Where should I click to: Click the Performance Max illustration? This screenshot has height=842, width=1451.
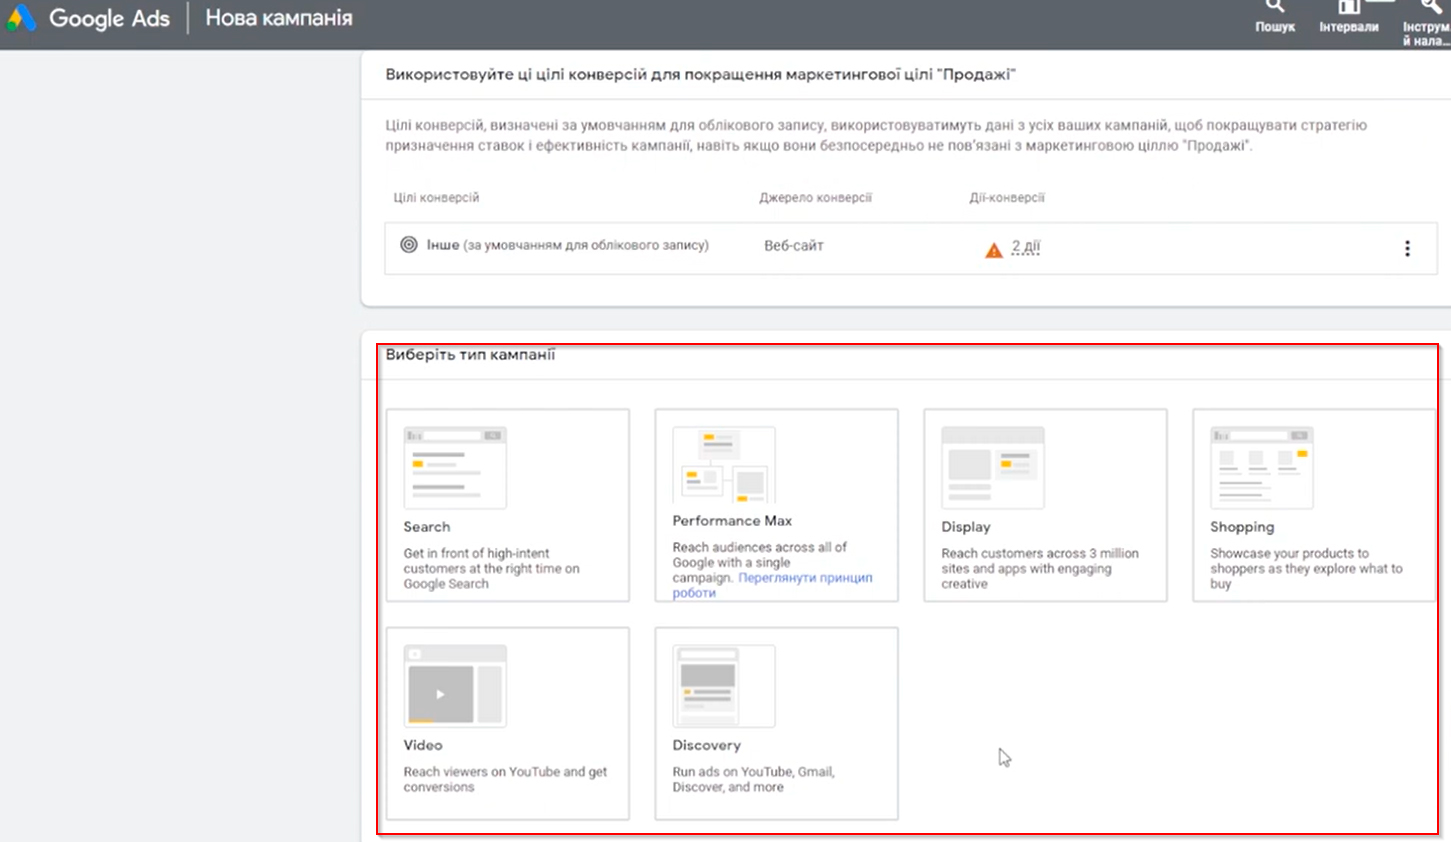724,464
